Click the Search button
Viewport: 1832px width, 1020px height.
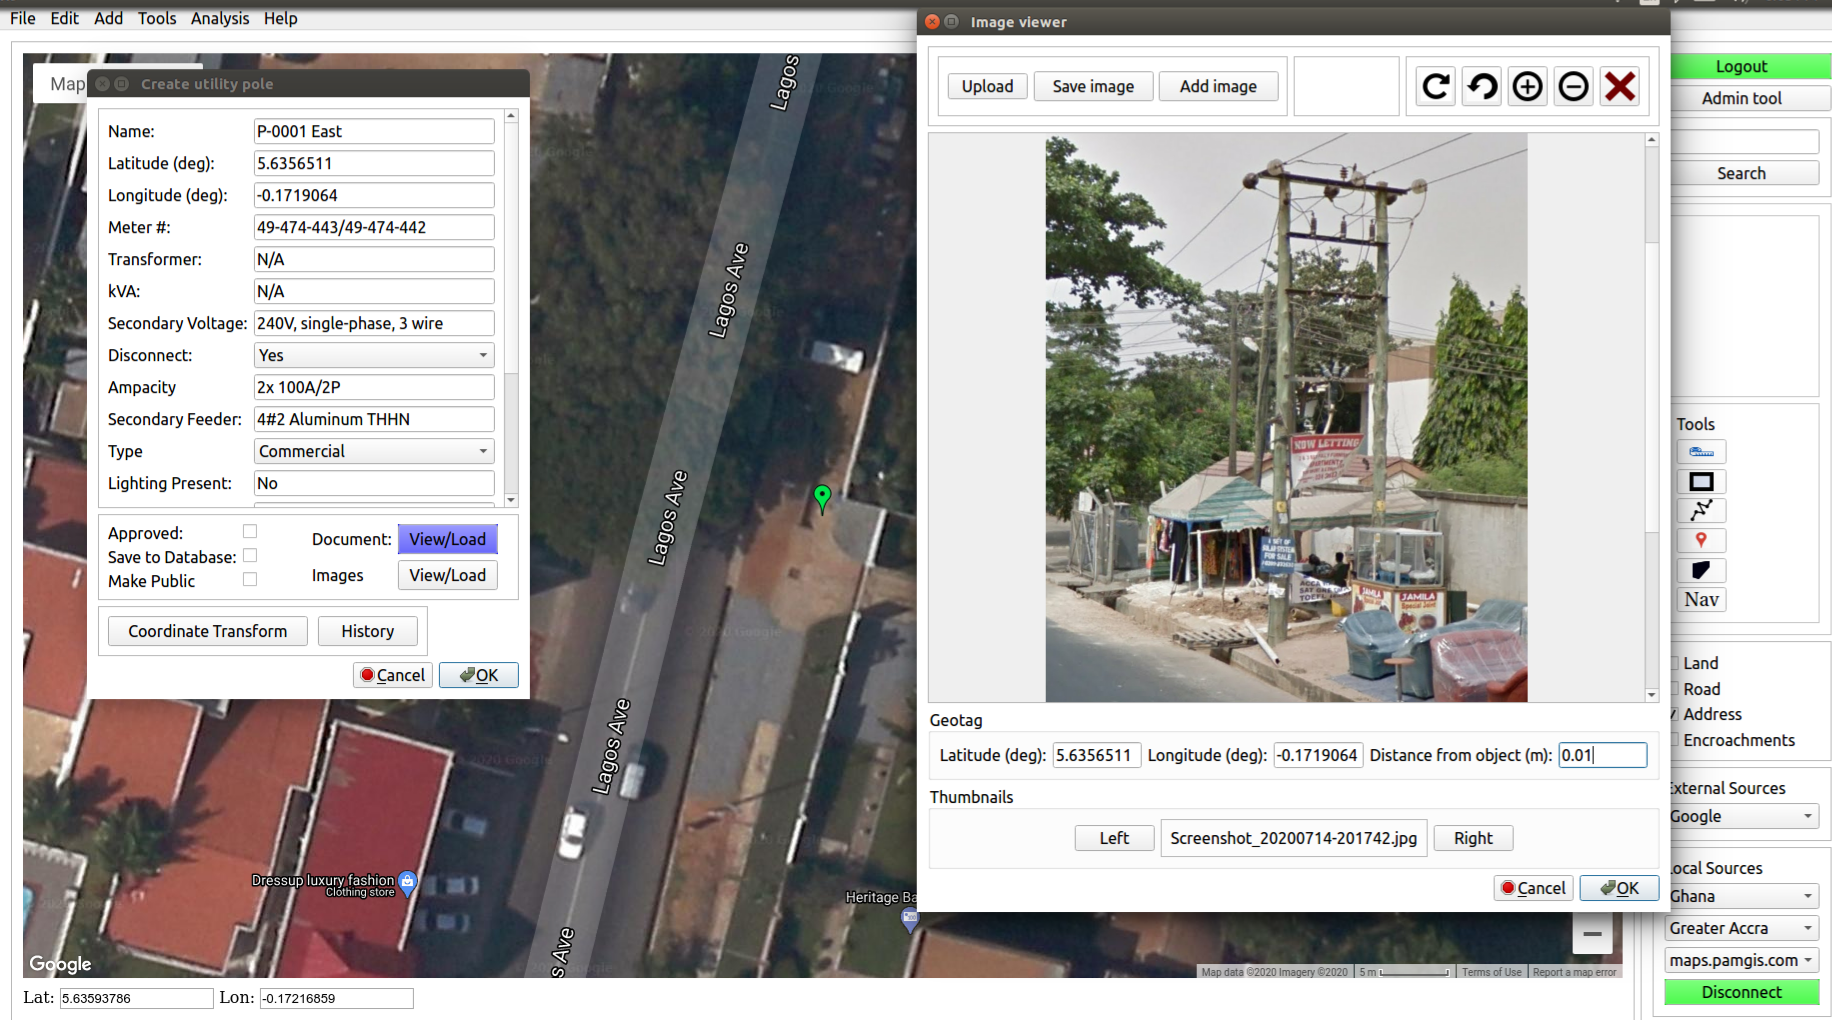click(1741, 173)
